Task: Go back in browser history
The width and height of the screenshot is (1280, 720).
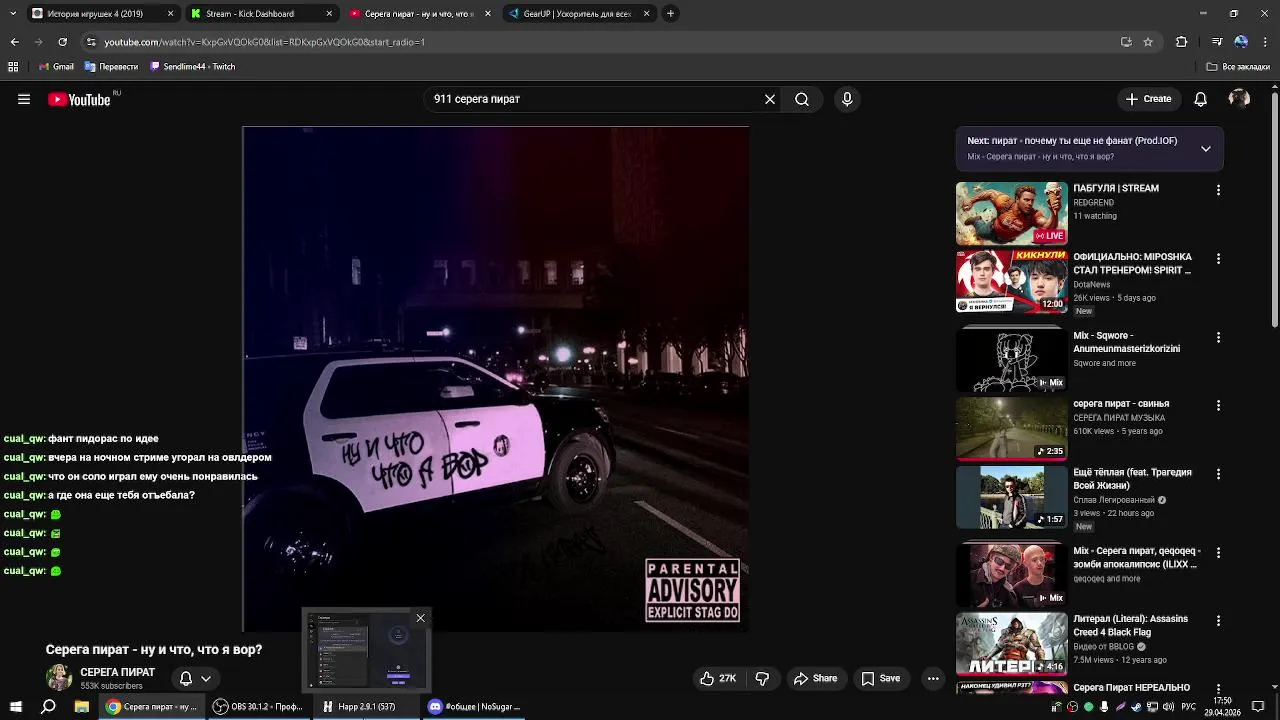Action: coord(14,42)
